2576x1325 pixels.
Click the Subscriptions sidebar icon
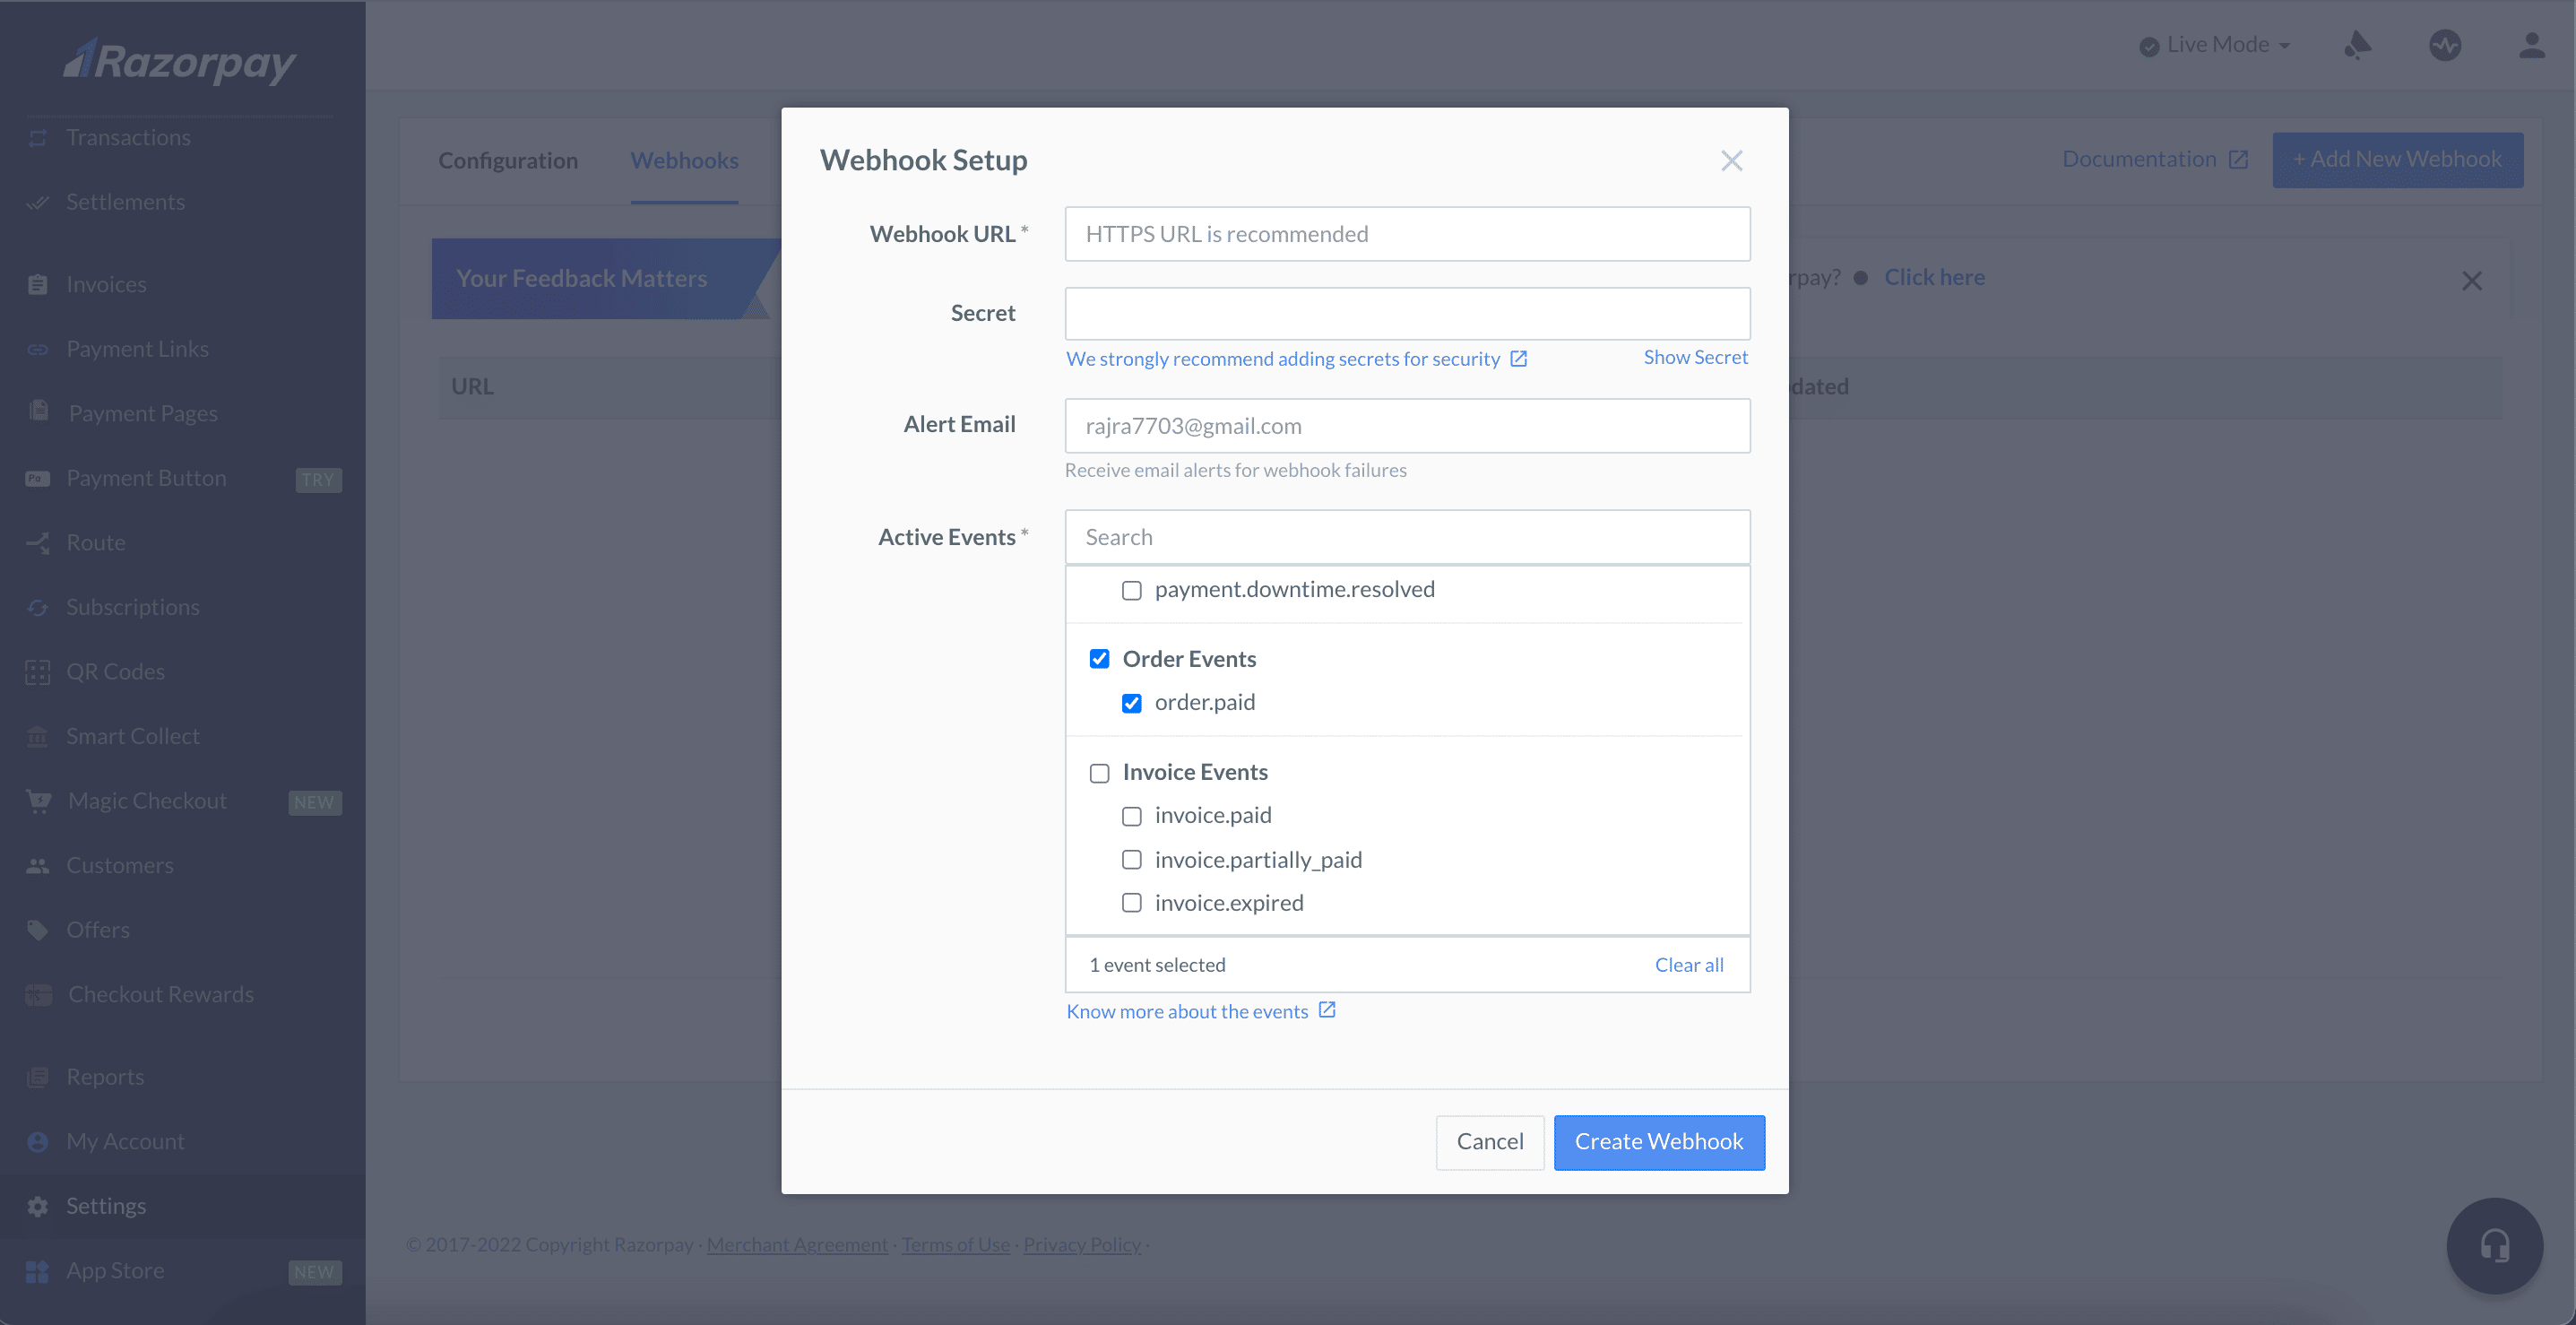38,608
